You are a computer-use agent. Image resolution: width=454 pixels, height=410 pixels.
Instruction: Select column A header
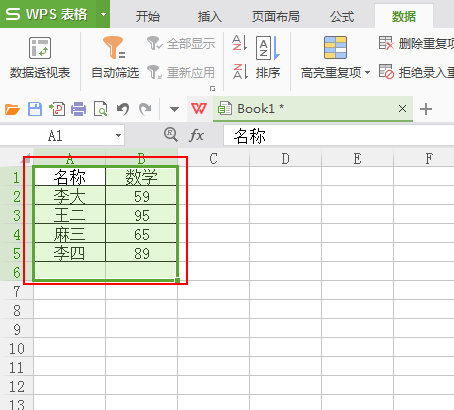pyautogui.click(x=69, y=159)
